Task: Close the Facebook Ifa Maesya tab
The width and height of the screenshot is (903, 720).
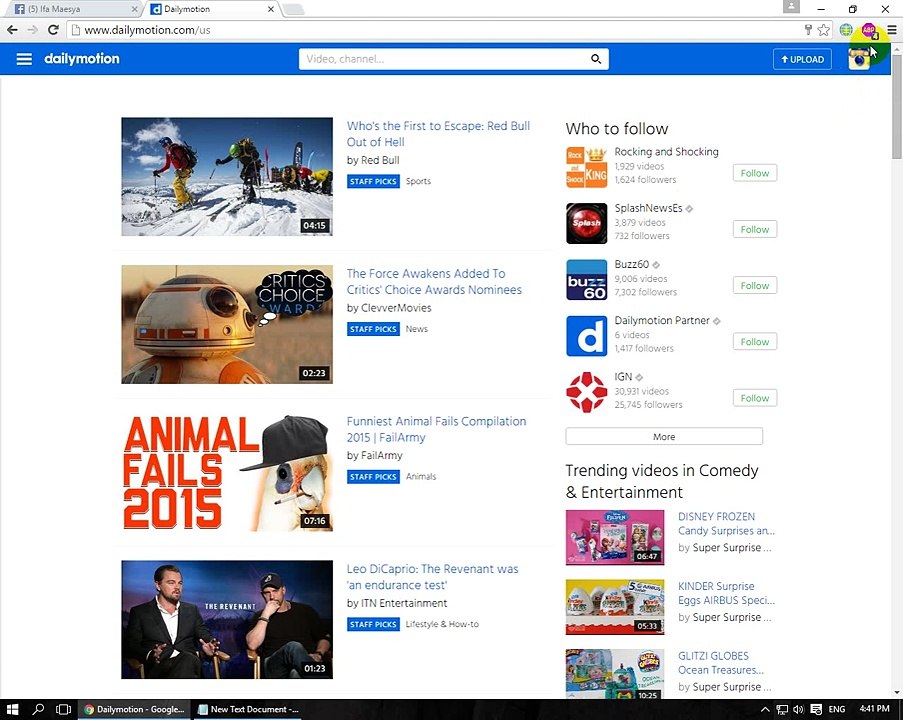Action: click(x=134, y=9)
